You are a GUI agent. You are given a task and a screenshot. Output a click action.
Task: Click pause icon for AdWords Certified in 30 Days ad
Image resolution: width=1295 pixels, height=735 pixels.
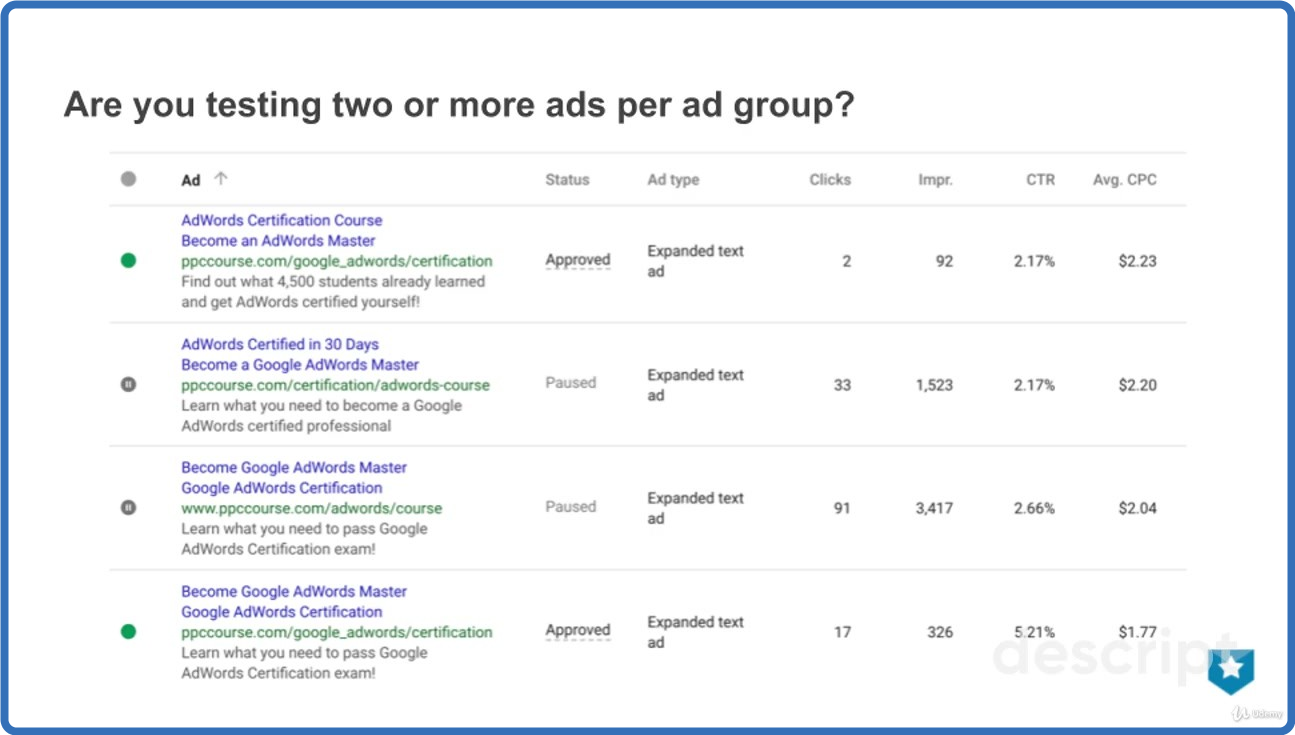point(128,384)
